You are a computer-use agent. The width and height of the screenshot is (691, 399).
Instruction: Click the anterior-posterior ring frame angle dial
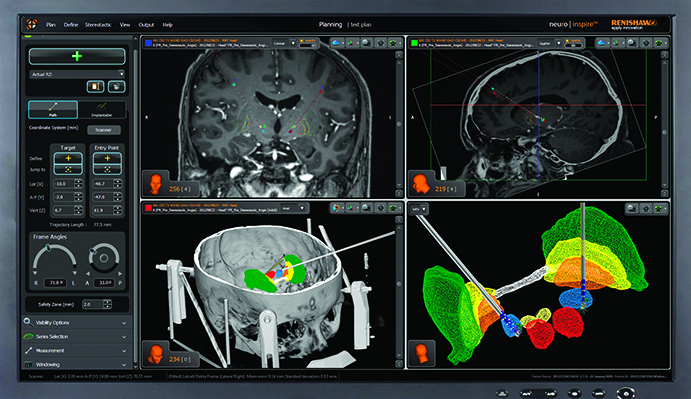click(104, 258)
